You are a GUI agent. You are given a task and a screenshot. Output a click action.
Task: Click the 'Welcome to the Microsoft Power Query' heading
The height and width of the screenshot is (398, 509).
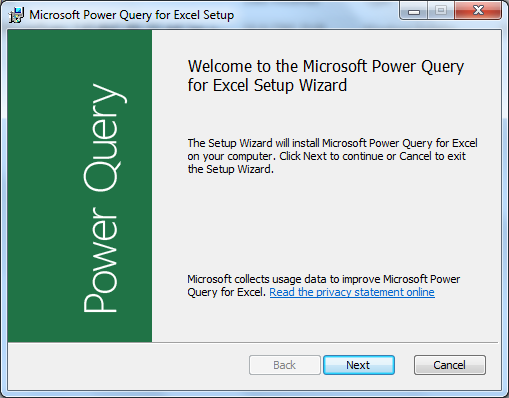[x=326, y=76]
